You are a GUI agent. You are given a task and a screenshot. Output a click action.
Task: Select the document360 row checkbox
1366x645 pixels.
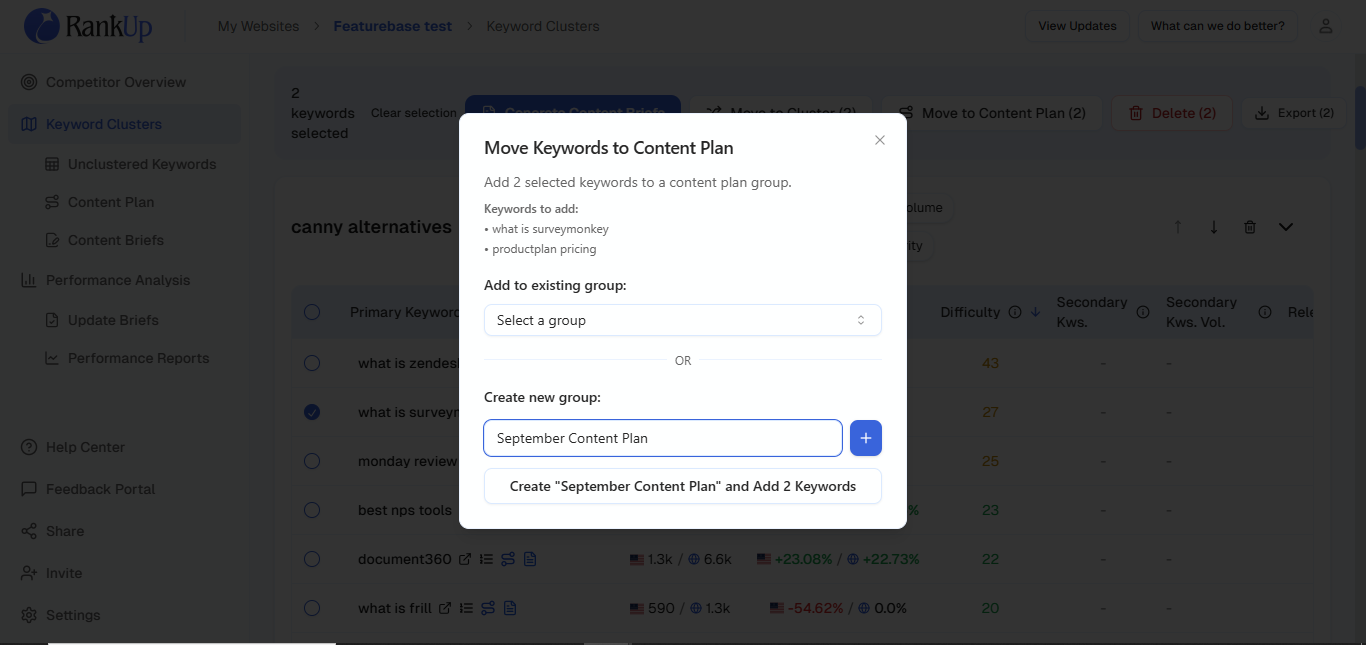pyautogui.click(x=312, y=559)
